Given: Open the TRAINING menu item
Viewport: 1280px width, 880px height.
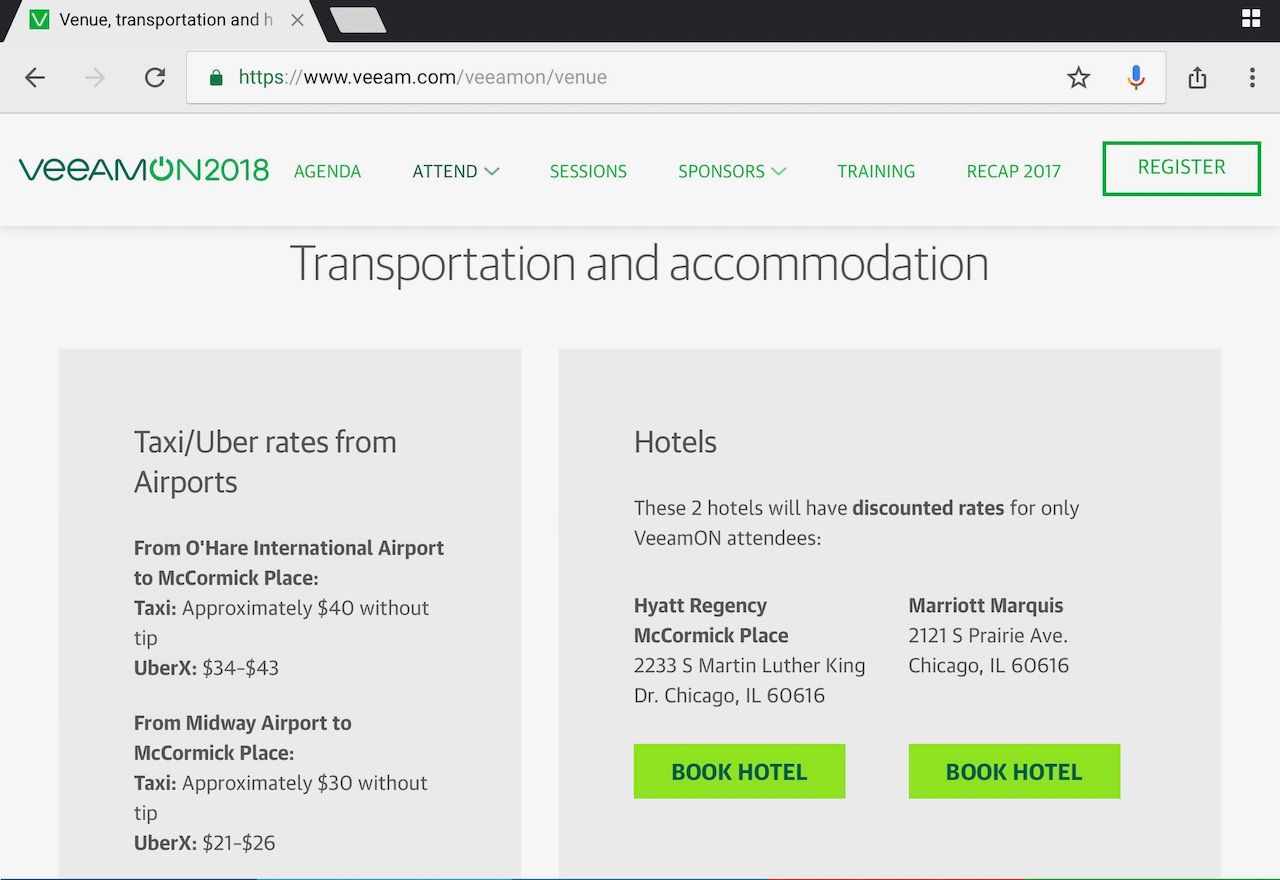Looking at the screenshot, I should click(876, 171).
